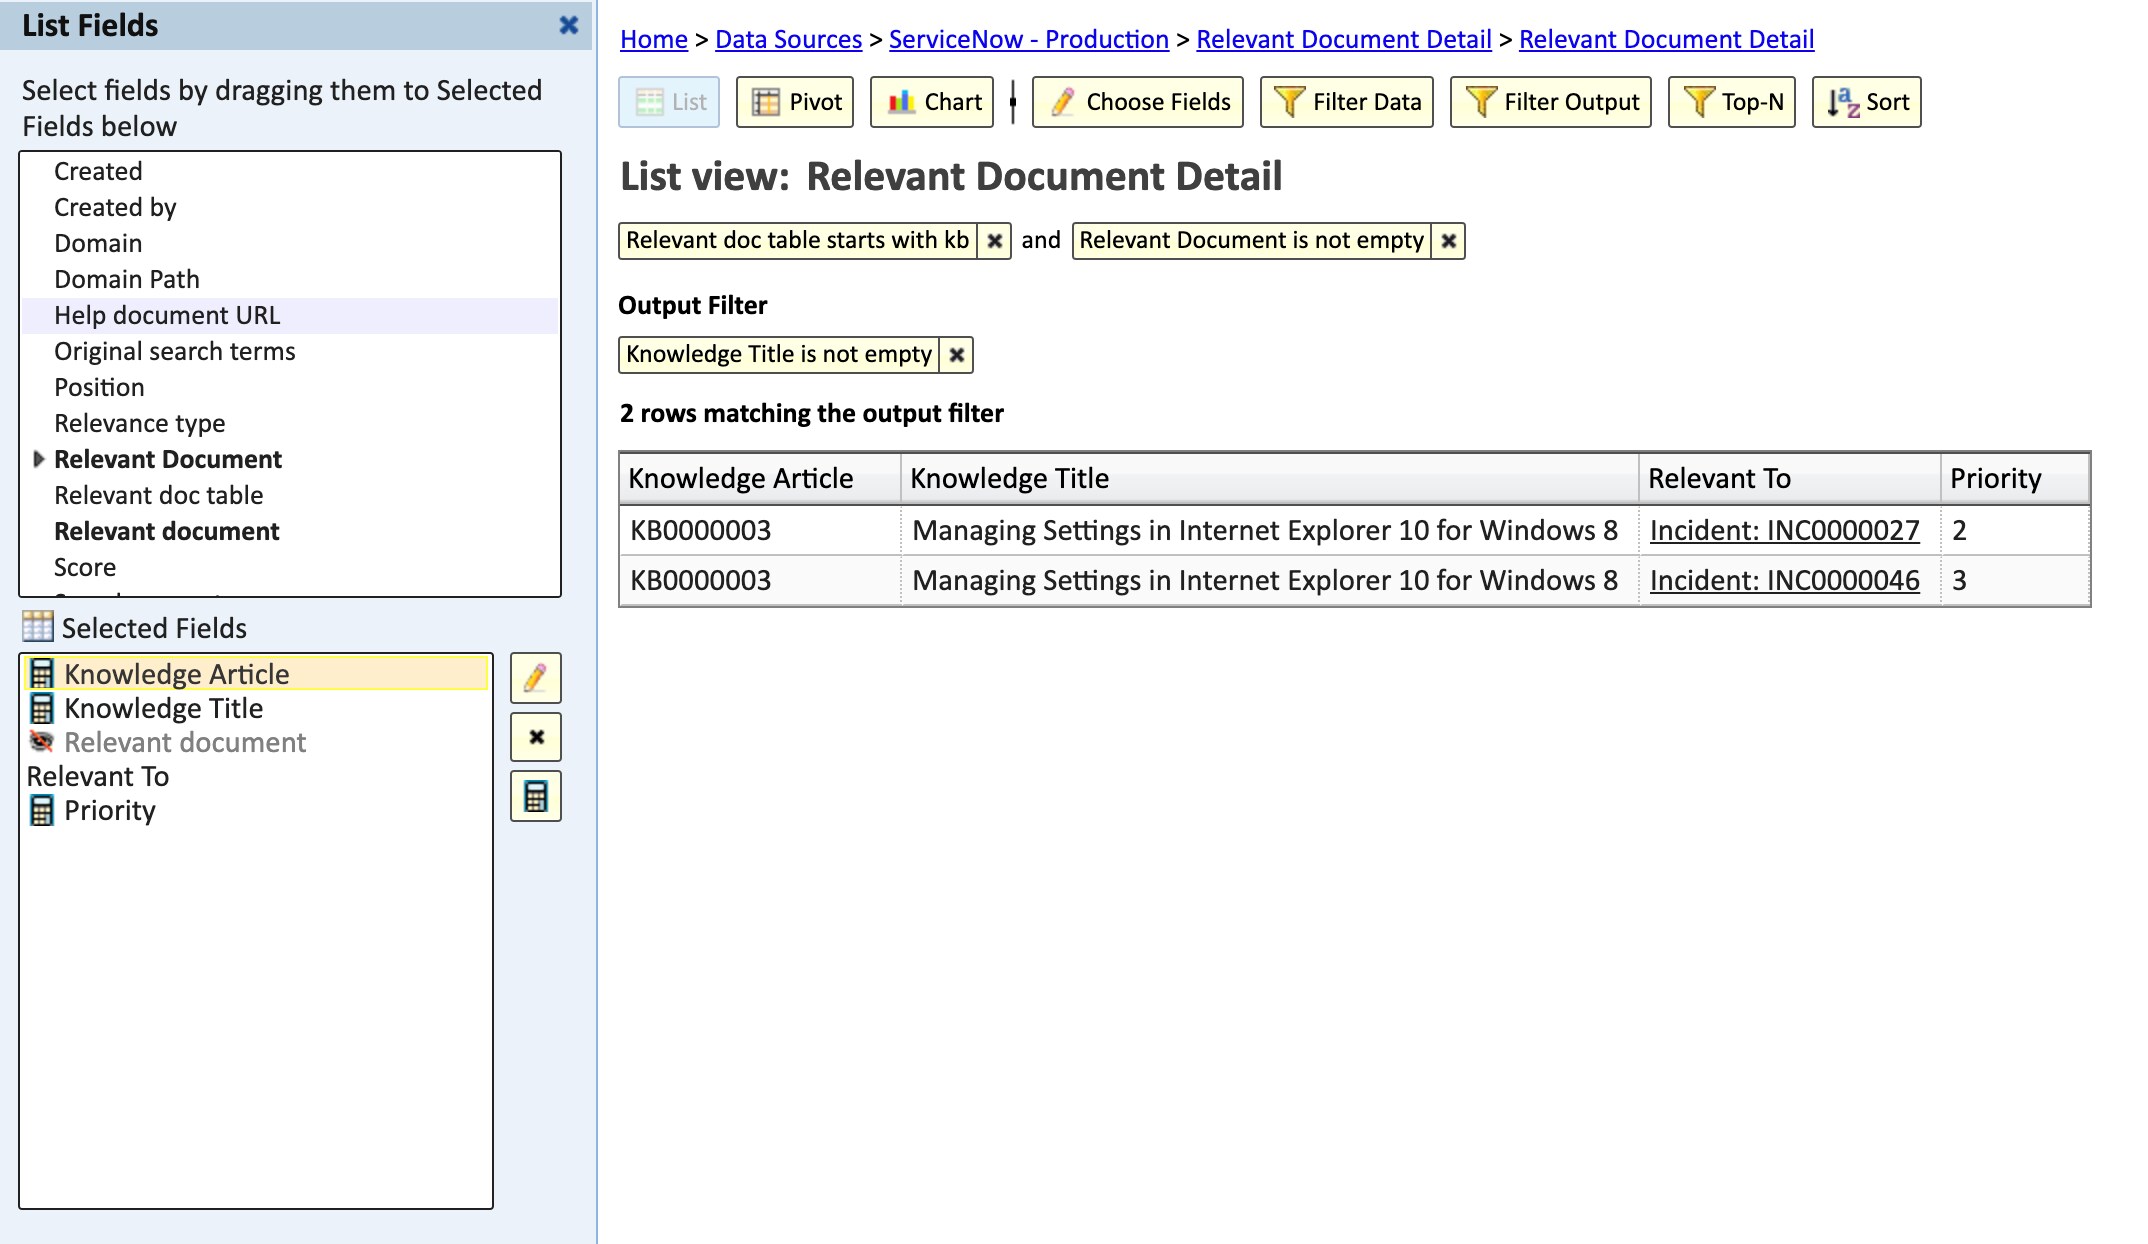Switch to the Pivot view

(795, 102)
